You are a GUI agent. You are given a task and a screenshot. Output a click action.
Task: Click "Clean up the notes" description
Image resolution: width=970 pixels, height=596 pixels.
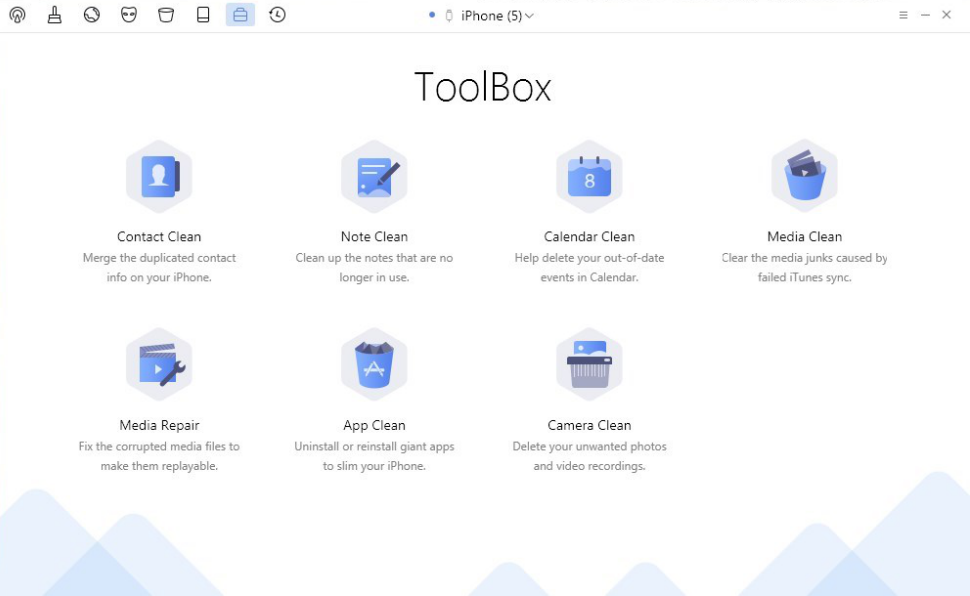pos(374,267)
